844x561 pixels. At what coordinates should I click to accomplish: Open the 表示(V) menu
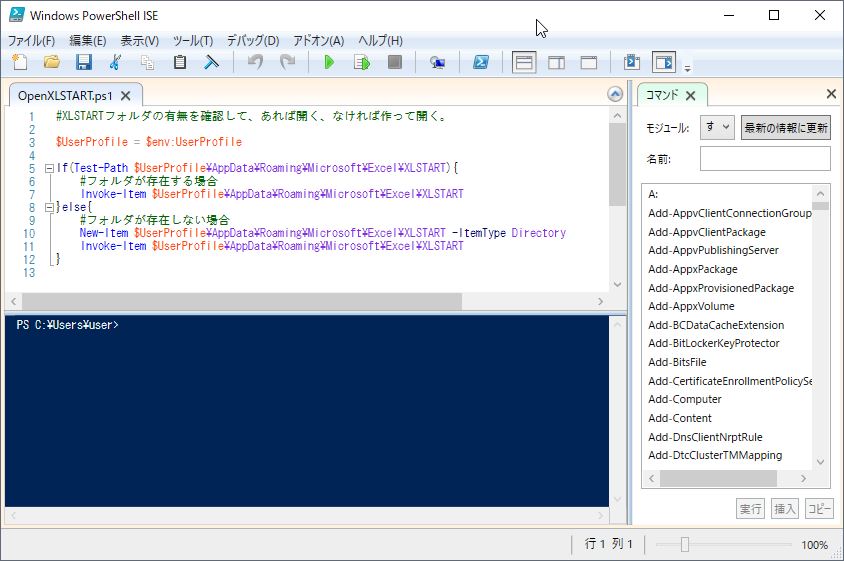click(139, 40)
